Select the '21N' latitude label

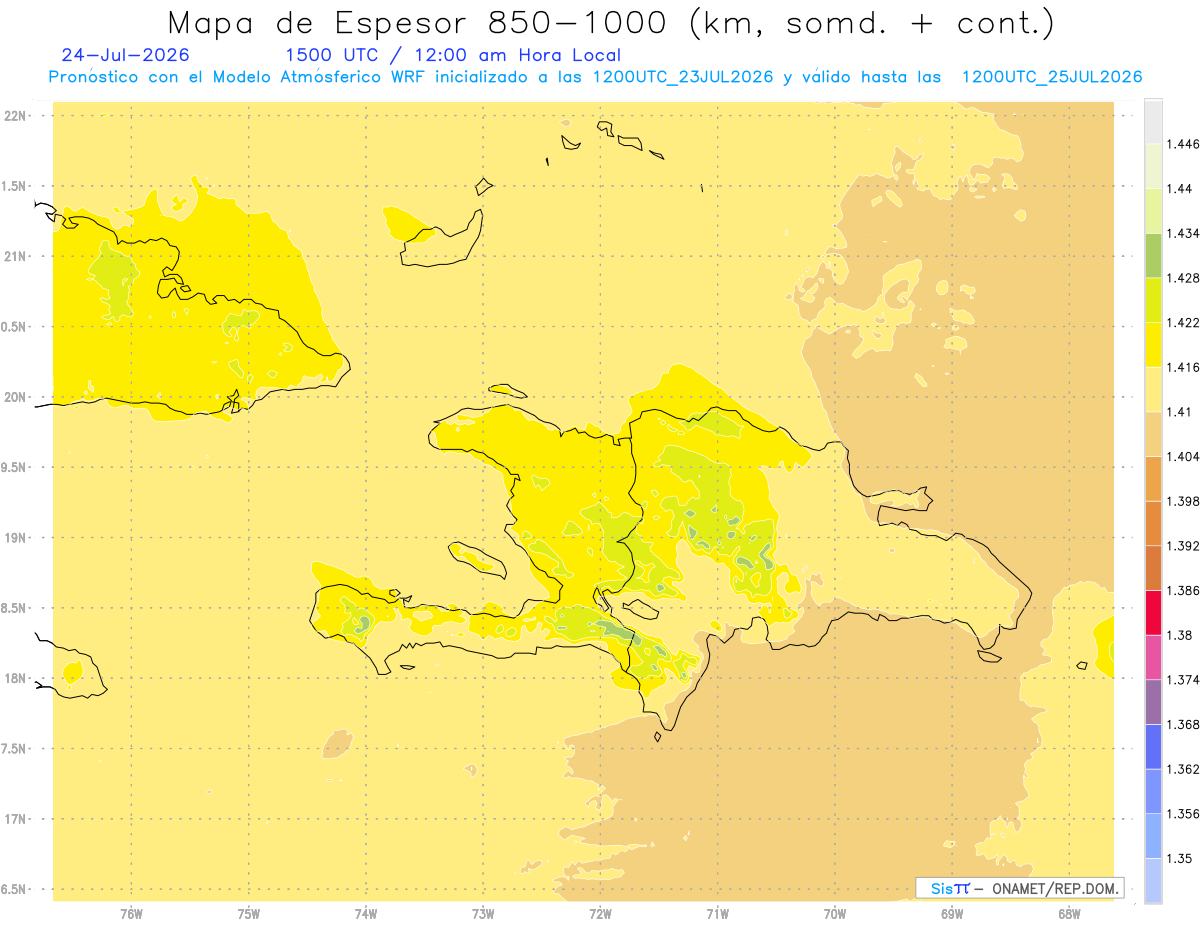(x=15, y=256)
